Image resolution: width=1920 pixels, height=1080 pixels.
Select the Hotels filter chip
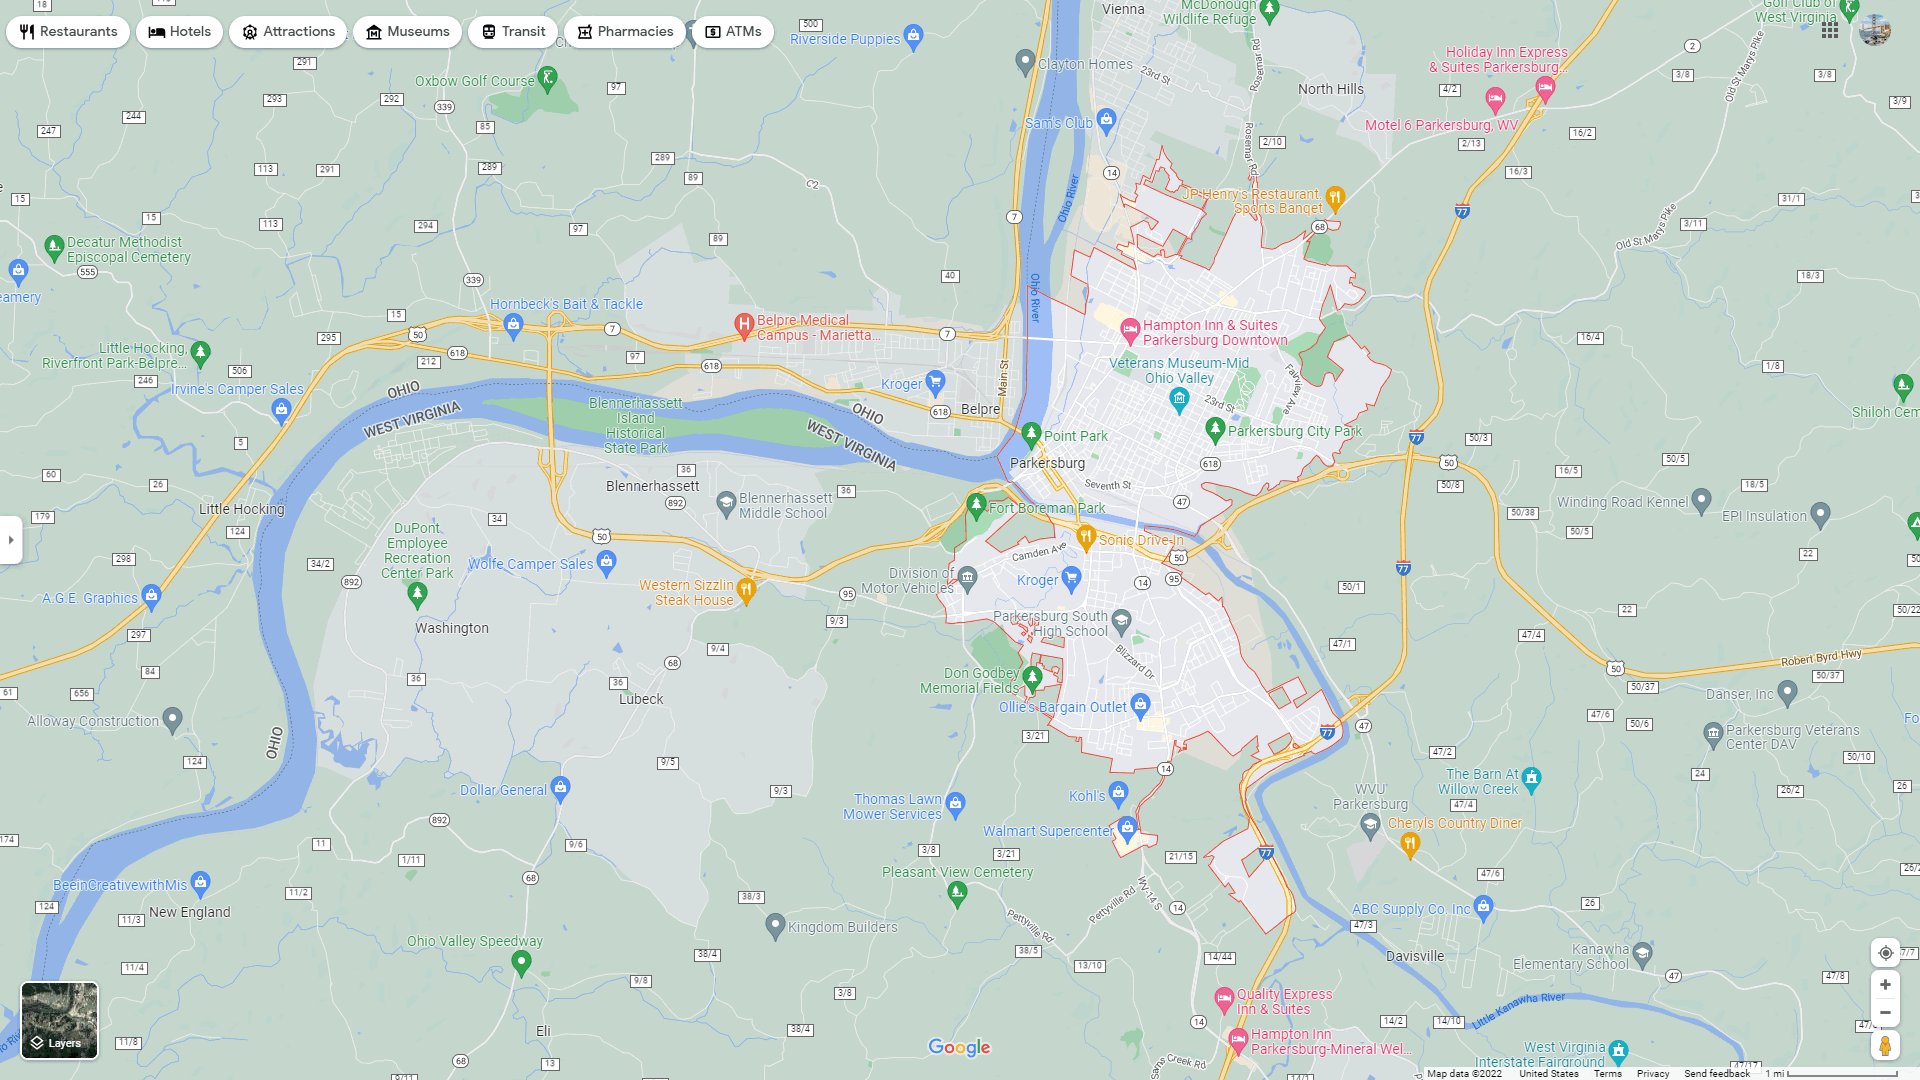(x=180, y=32)
